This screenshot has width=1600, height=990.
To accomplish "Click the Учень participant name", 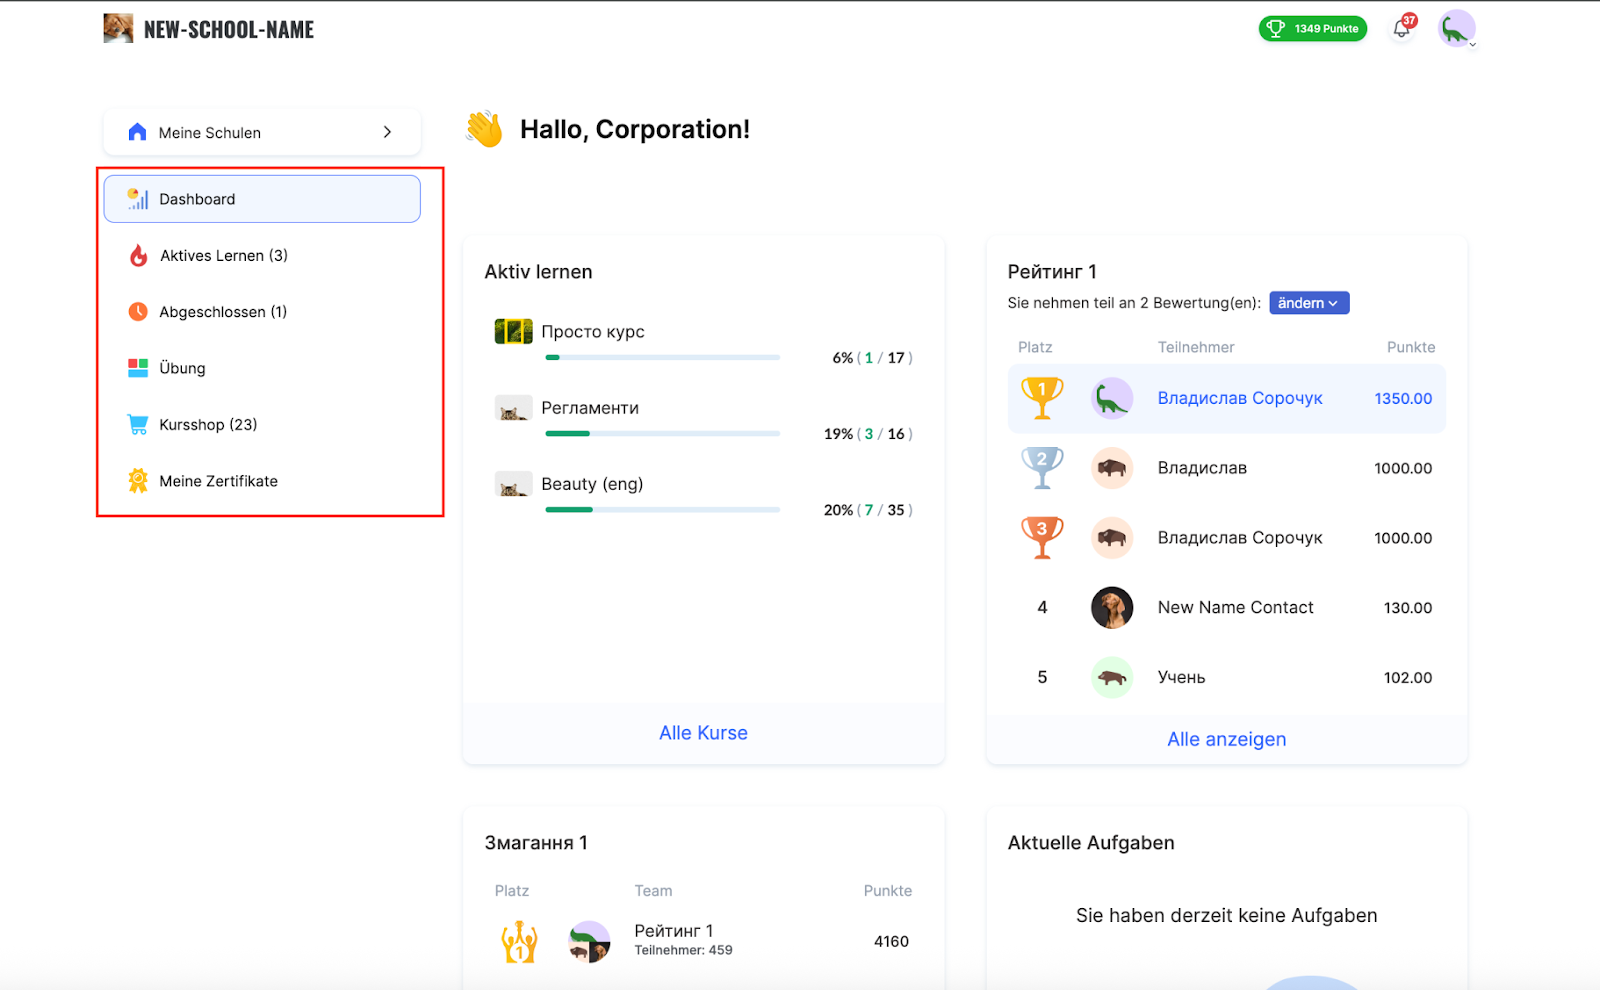I will pyautogui.click(x=1182, y=677).
